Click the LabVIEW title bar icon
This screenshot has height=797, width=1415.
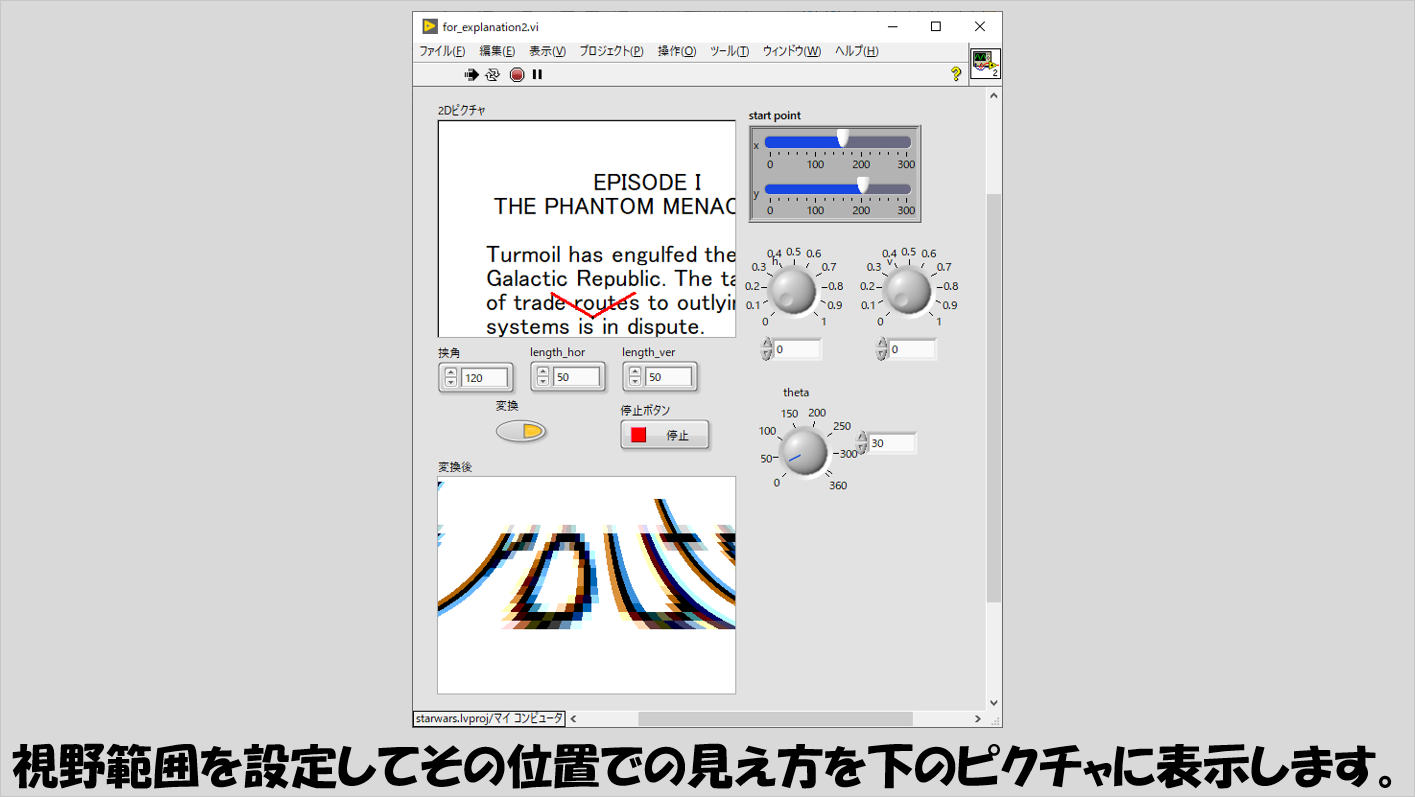coord(429,27)
